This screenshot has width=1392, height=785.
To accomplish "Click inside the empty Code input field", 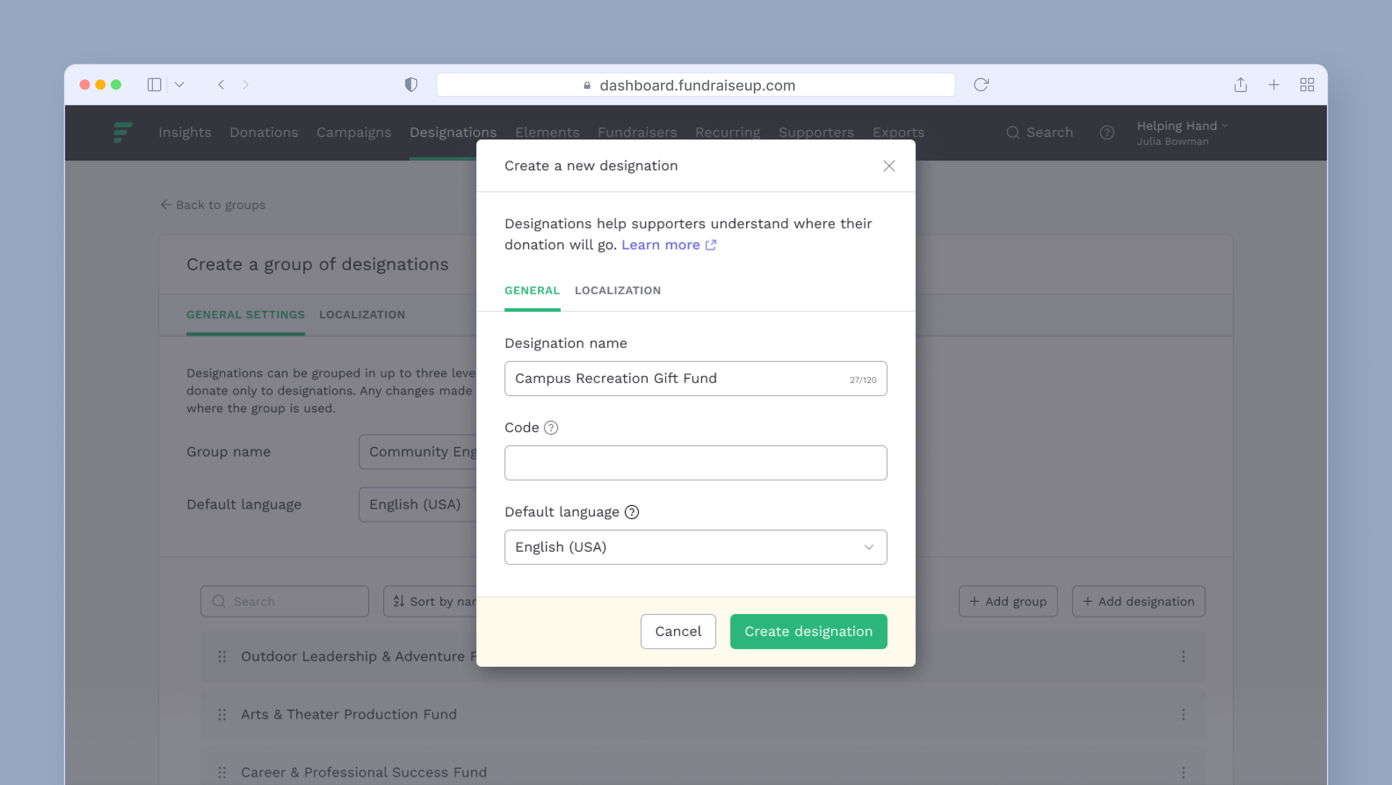I will click(x=695, y=462).
